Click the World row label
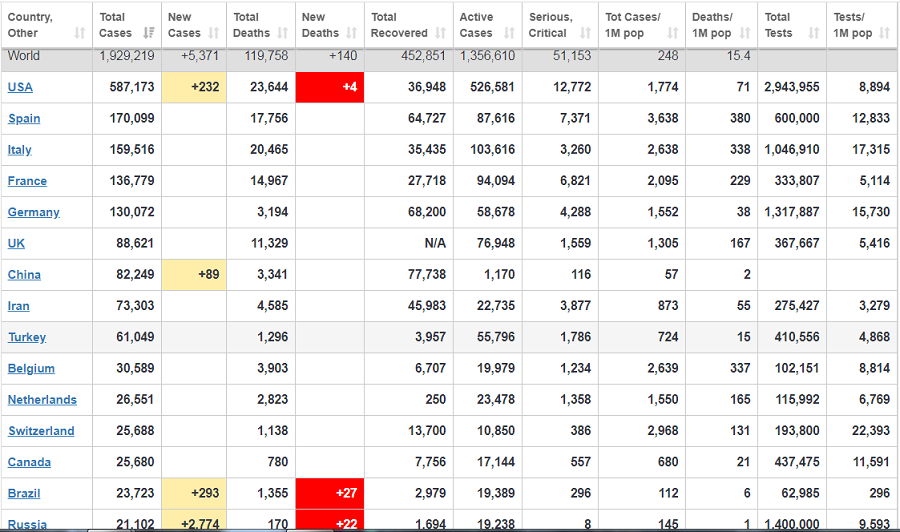 (24, 56)
